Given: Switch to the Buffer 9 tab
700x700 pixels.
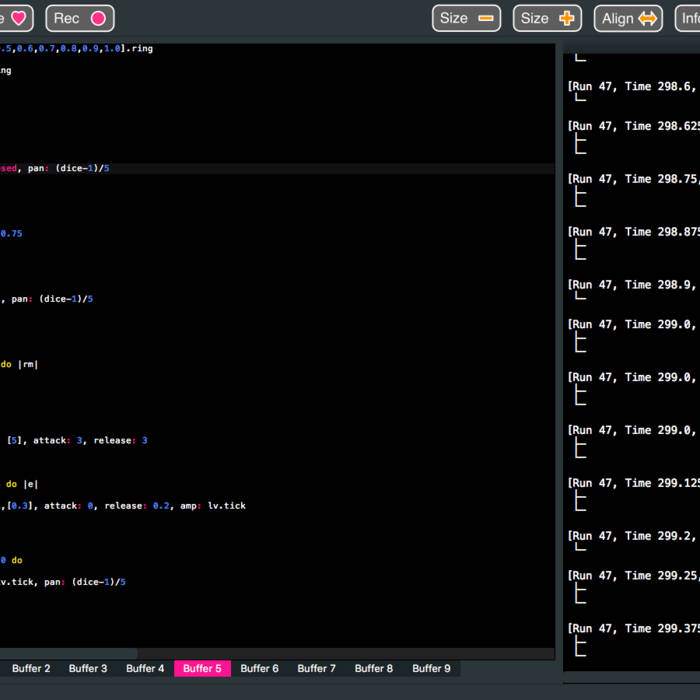Looking at the screenshot, I should coord(431,668).
